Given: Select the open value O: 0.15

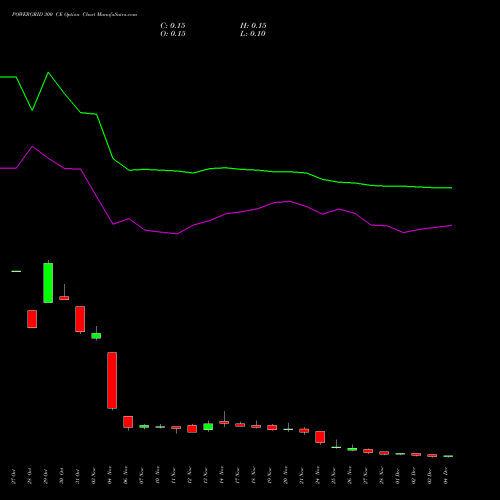Looking at the screenshot, I should point(173,34).
